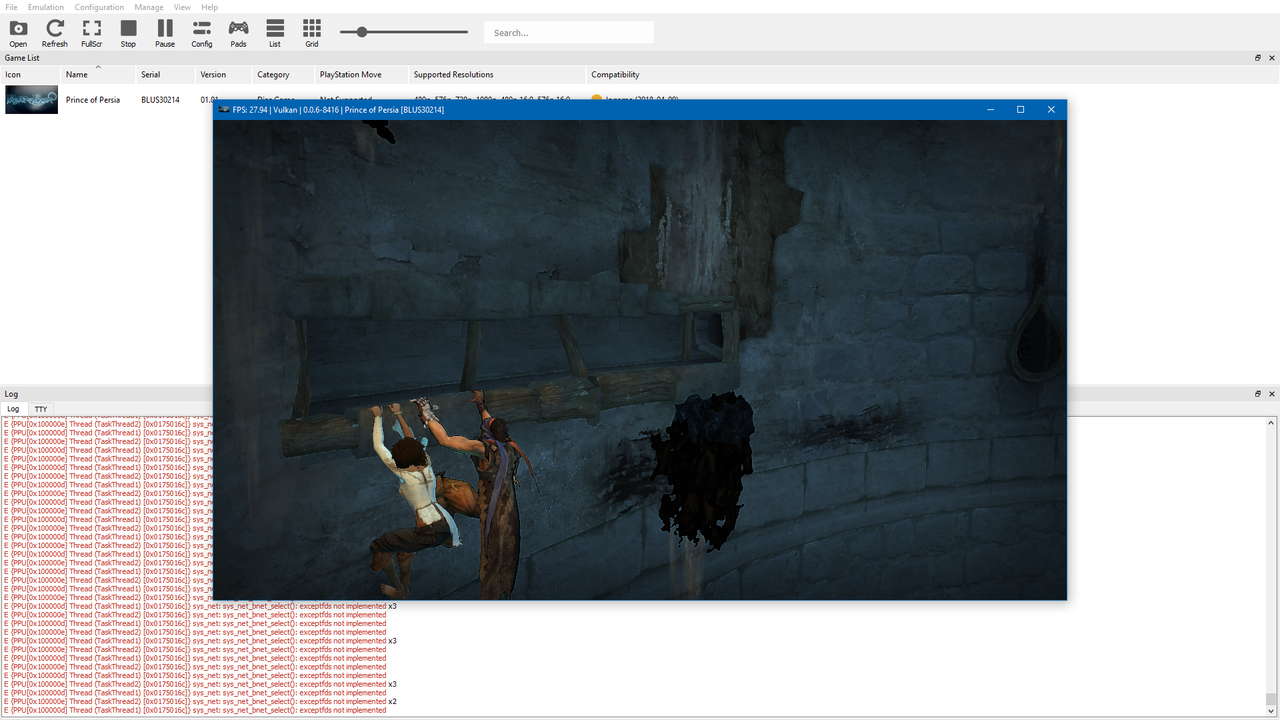This screenshot has height=720, width=1280.
Task: Open the File menu
Action: [x=11, y=7]
